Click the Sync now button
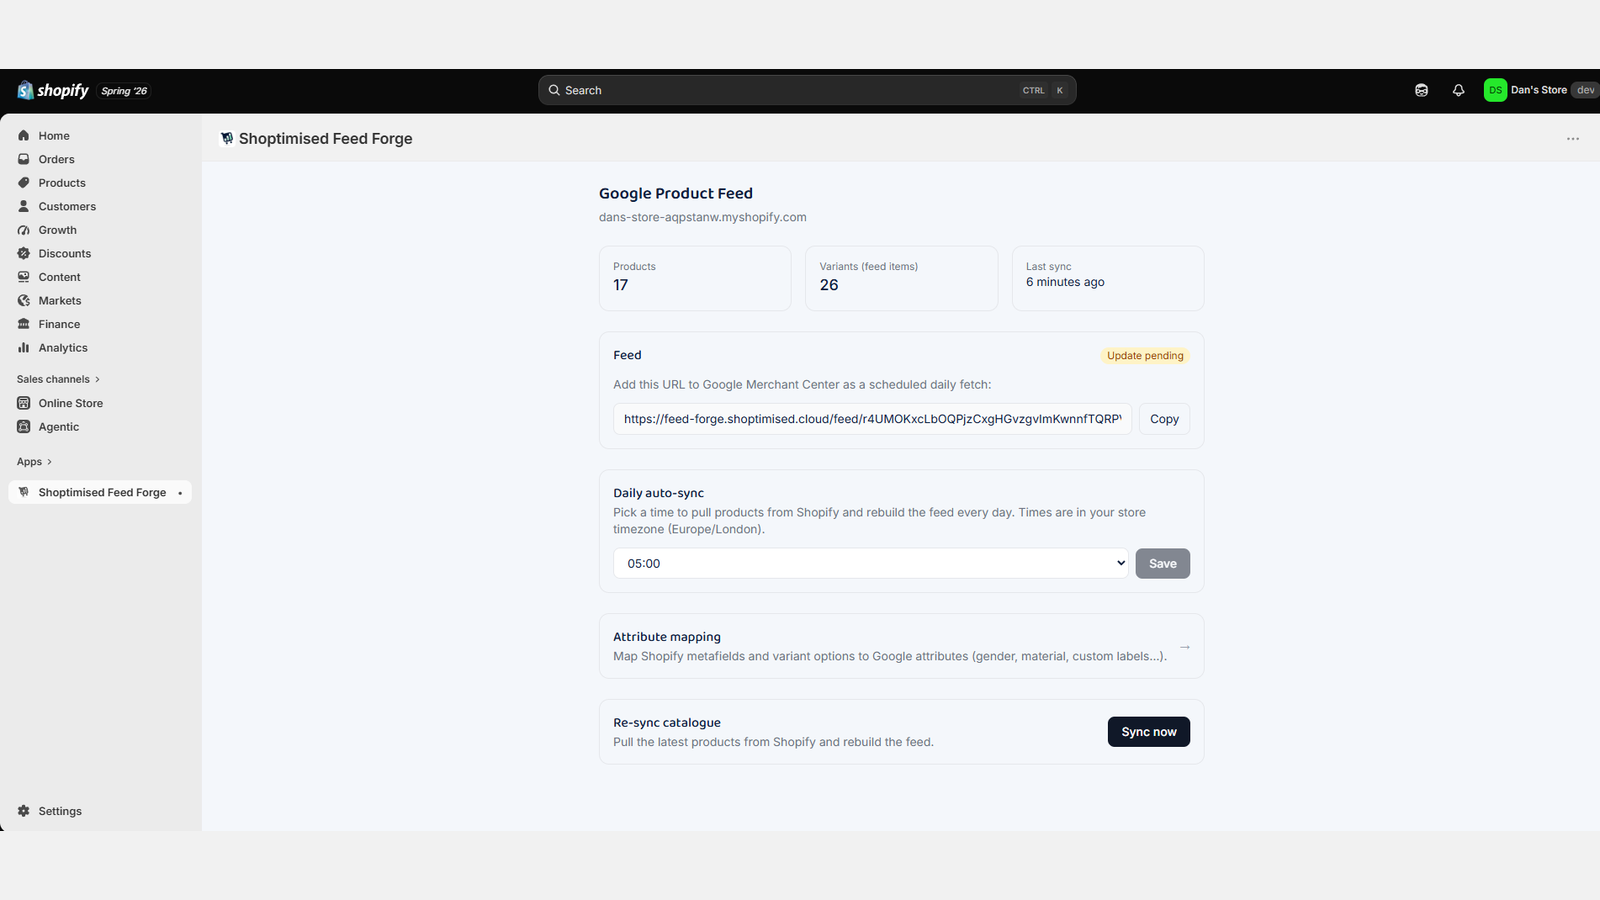The height and width of the screenshot is (900, 1600). click(1149, 732)
